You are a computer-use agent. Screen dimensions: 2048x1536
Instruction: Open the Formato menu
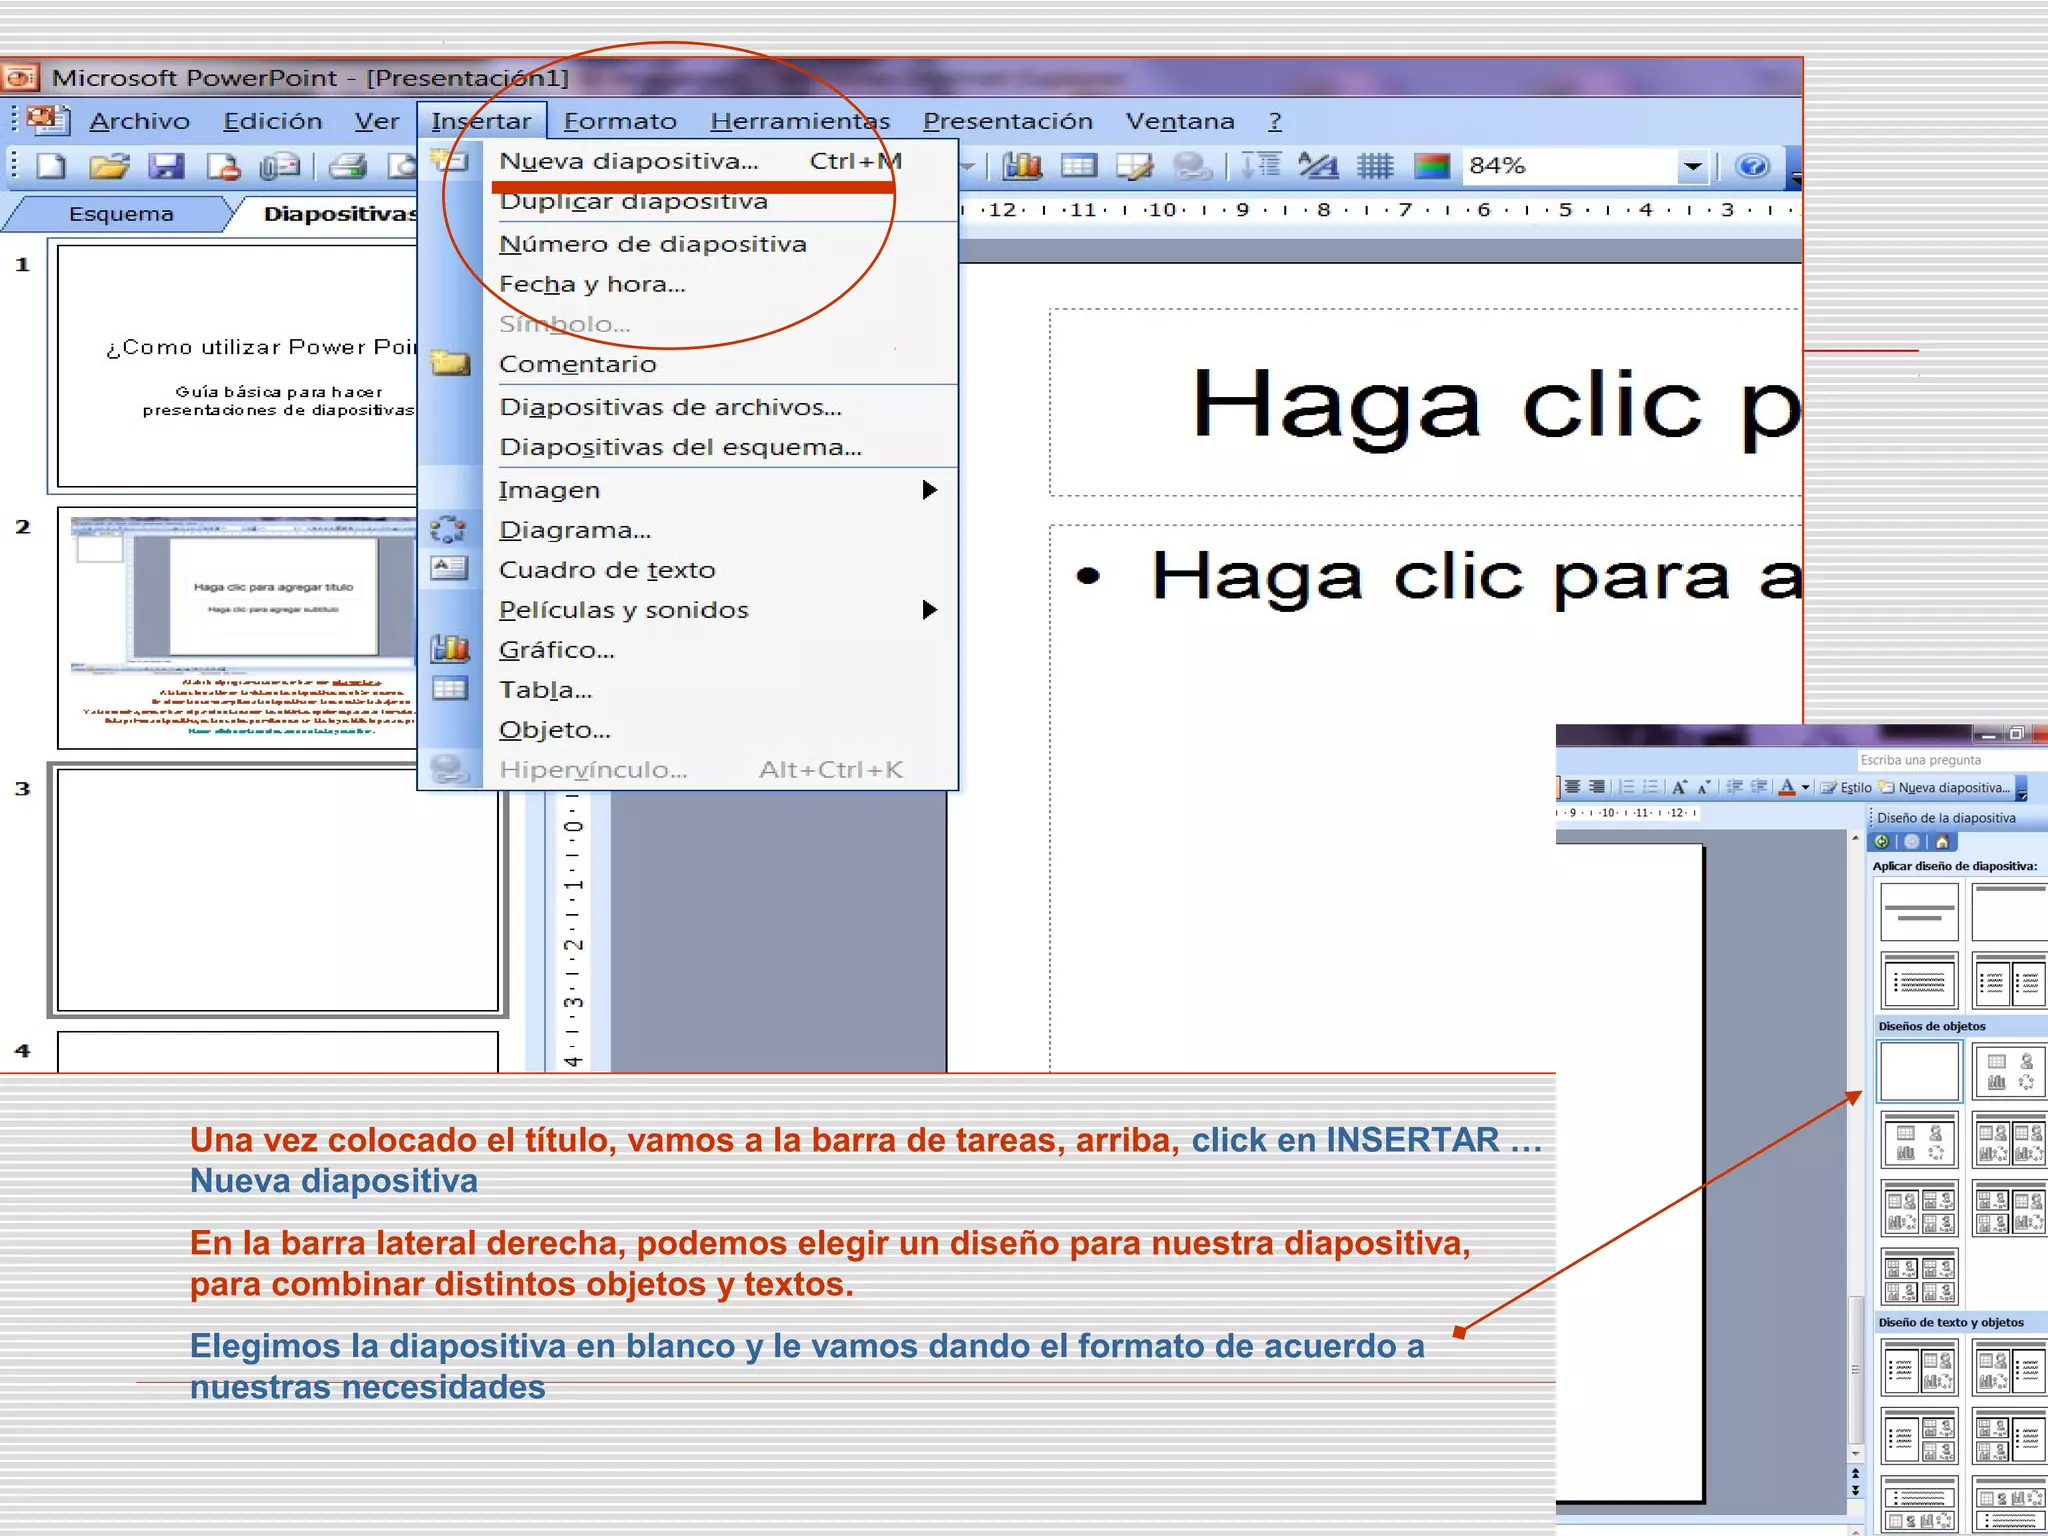pos(620,121)
